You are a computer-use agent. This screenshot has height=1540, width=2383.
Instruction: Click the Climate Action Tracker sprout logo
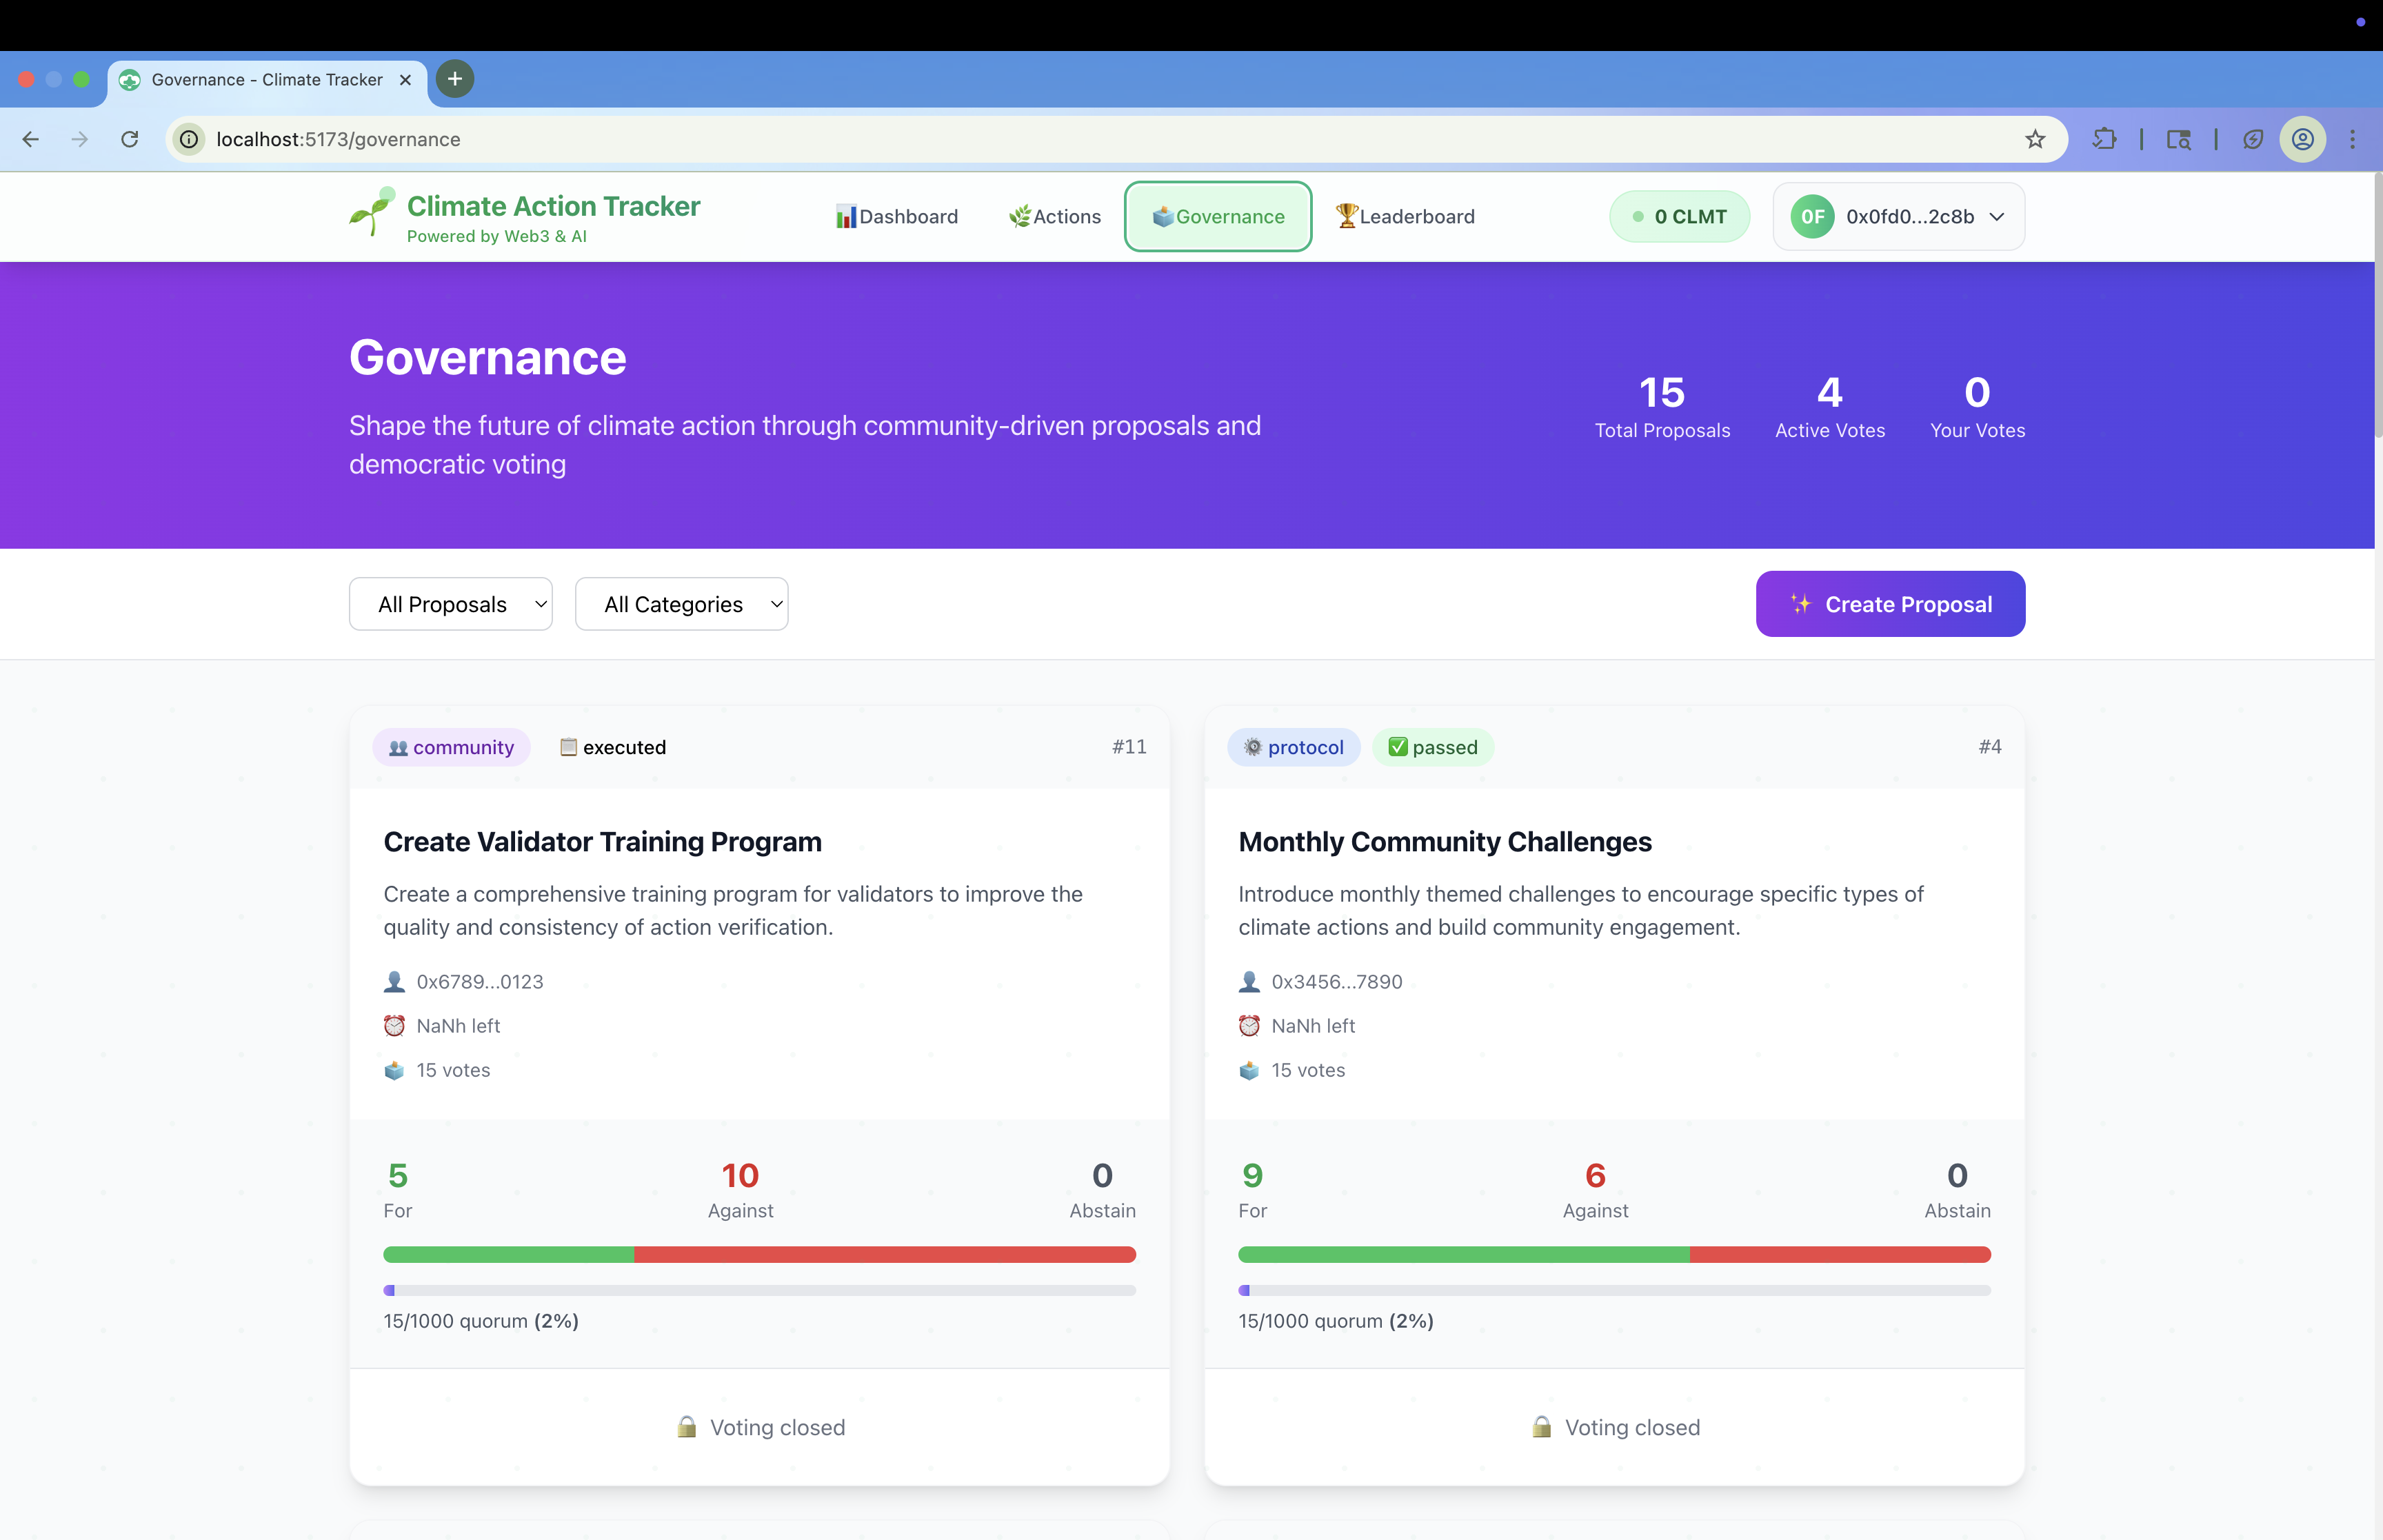tap(372, 212)
